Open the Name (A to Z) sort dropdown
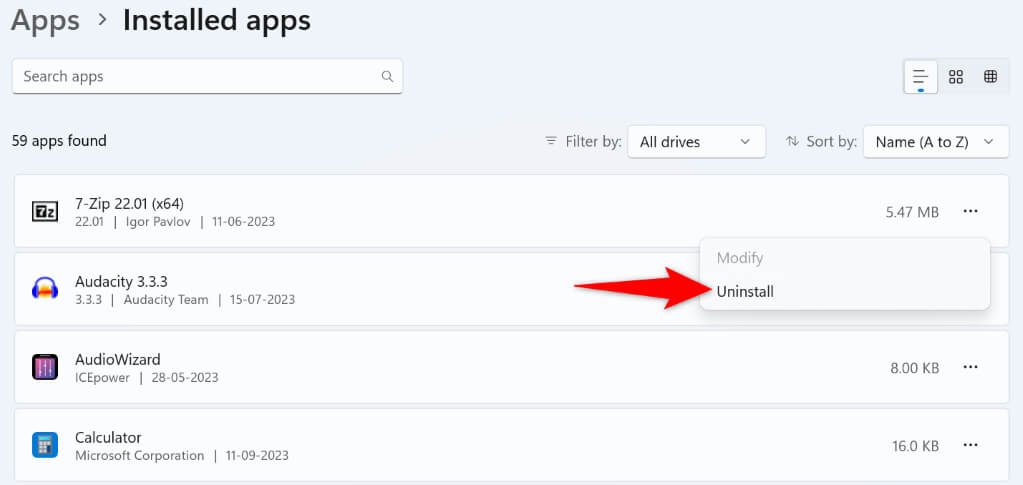Screen dimensions: 1023x485 [x=935, y=142]
